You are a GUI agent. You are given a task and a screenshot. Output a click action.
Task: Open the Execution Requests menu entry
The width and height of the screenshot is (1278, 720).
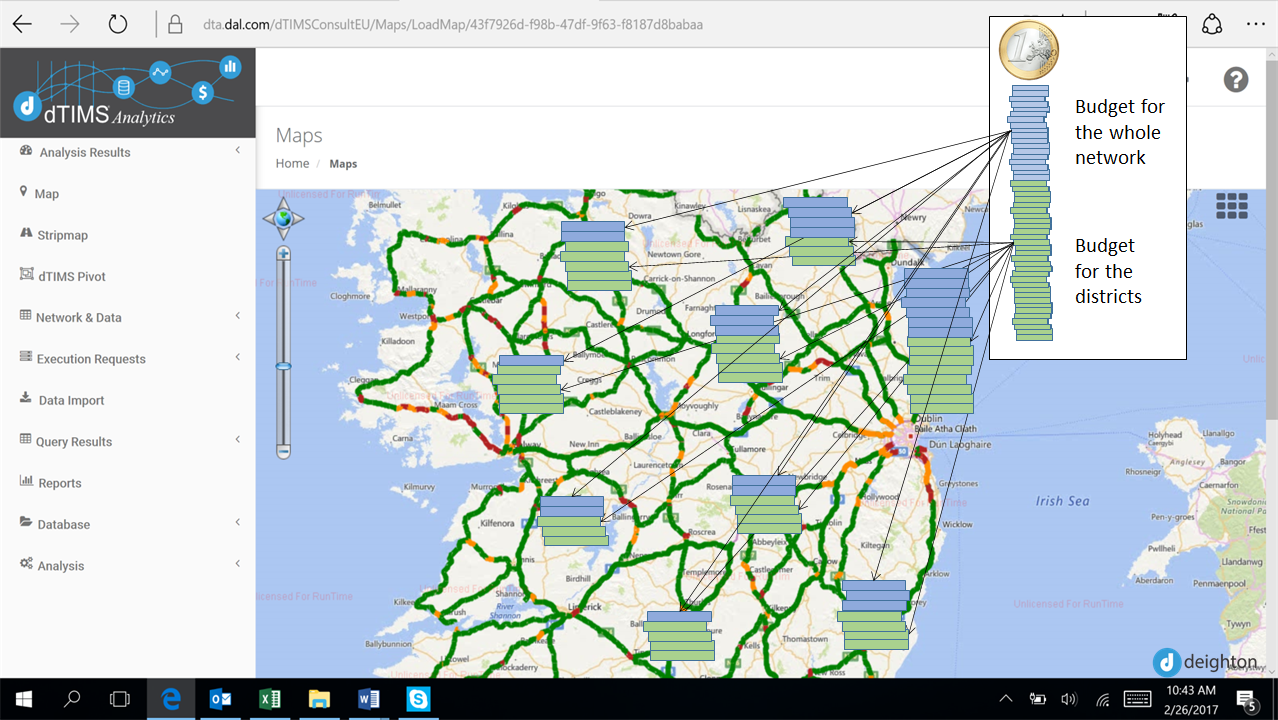click(x=92, y=358)
